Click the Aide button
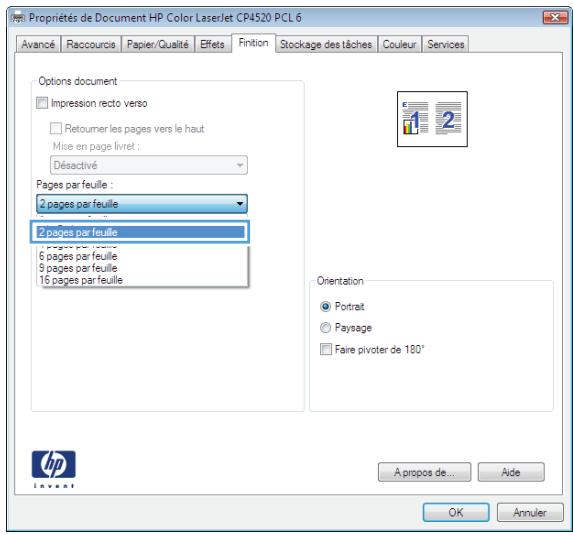 [511, 472]
